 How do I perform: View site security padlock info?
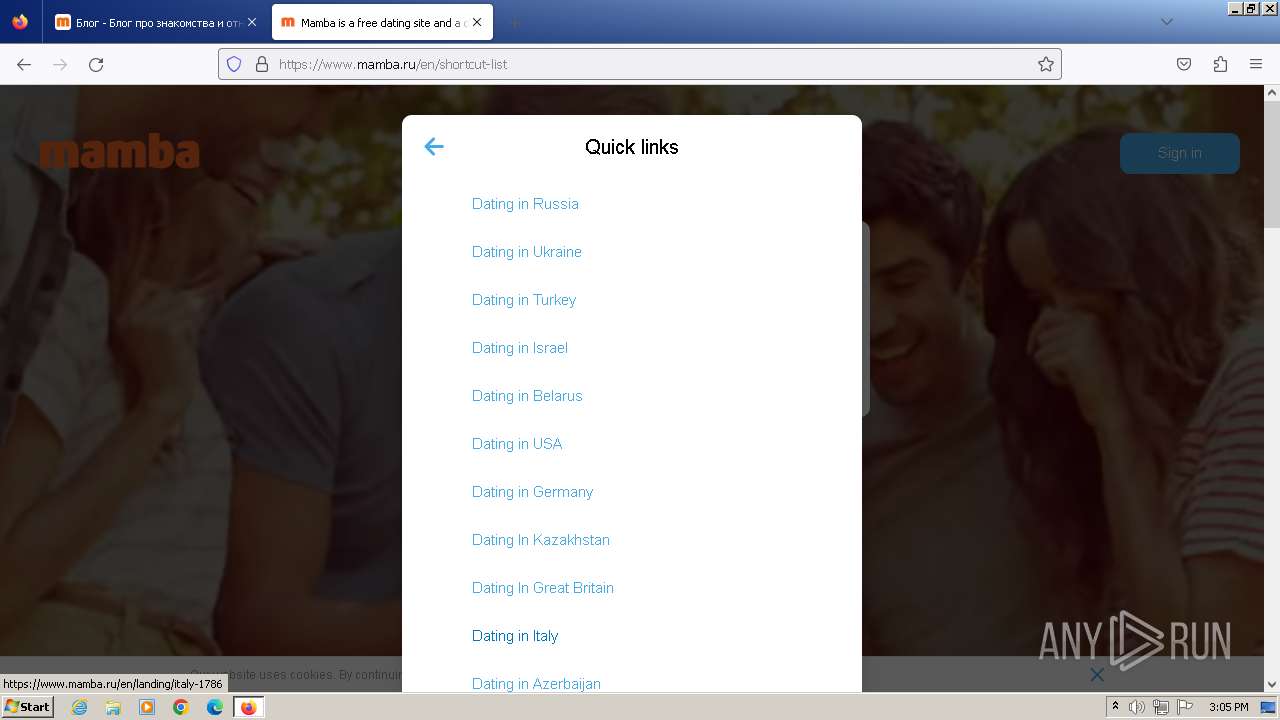coord(262,64)
